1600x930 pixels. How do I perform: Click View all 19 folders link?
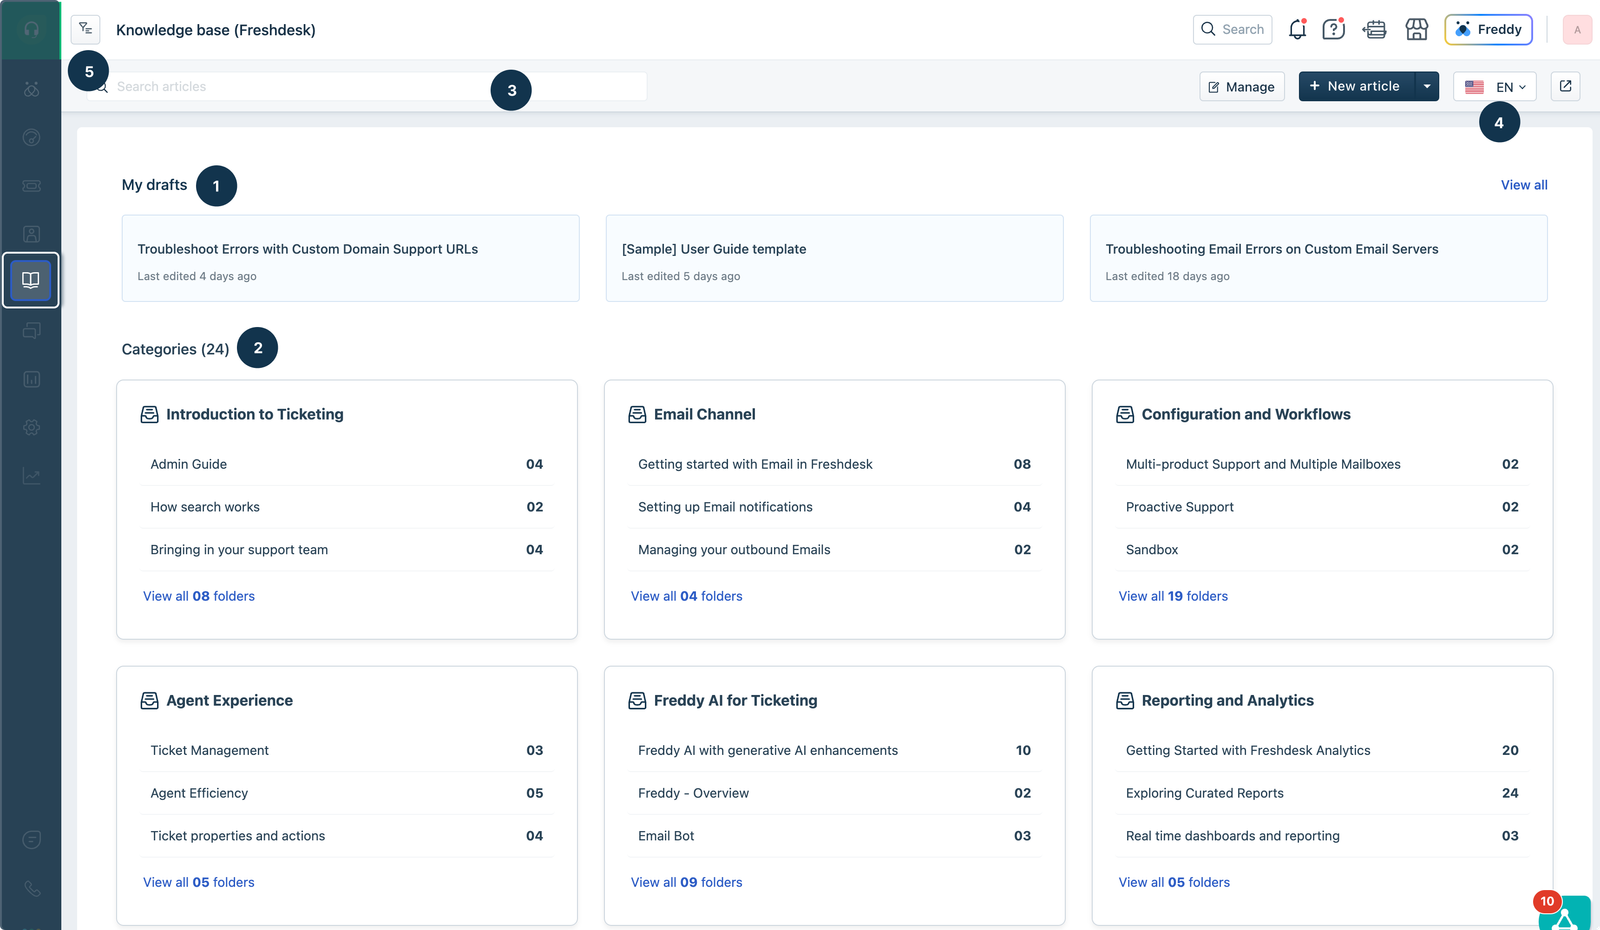1173,596
